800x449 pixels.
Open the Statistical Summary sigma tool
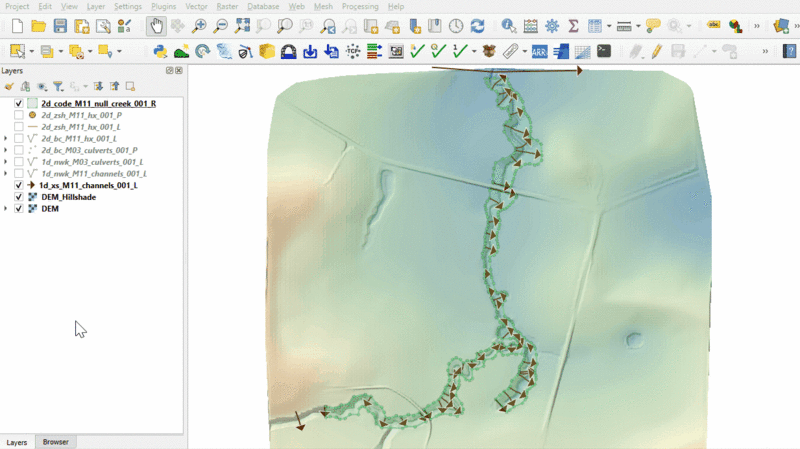(574, 26)
